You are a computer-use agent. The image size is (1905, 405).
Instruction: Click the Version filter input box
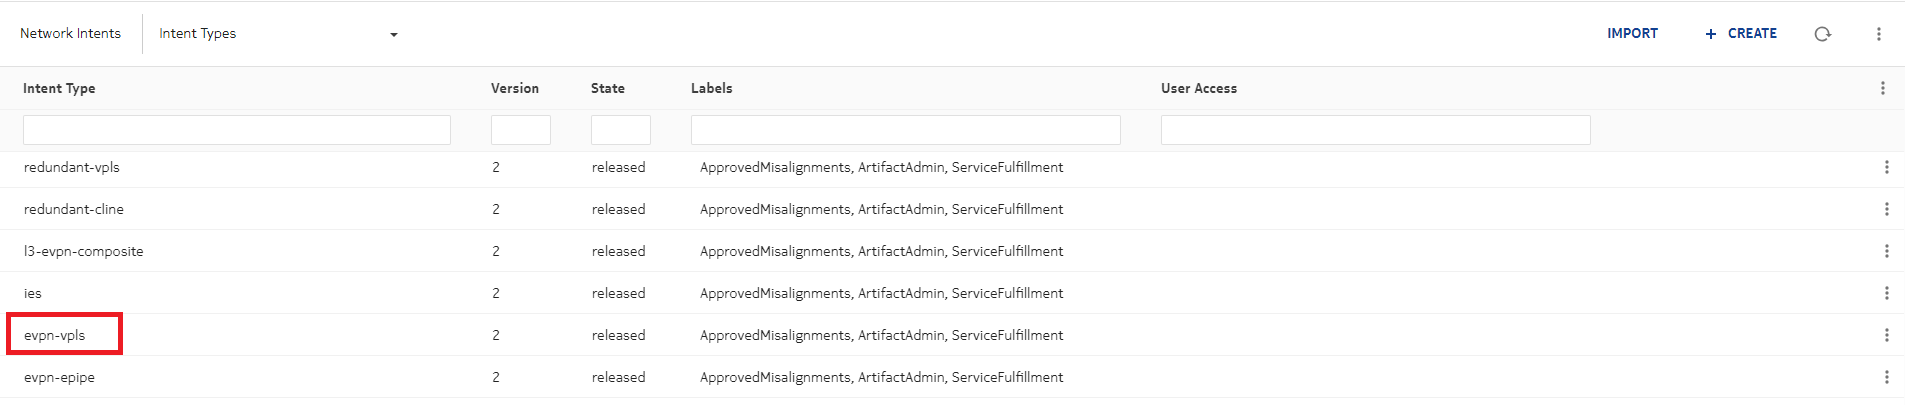pos(520,130)
